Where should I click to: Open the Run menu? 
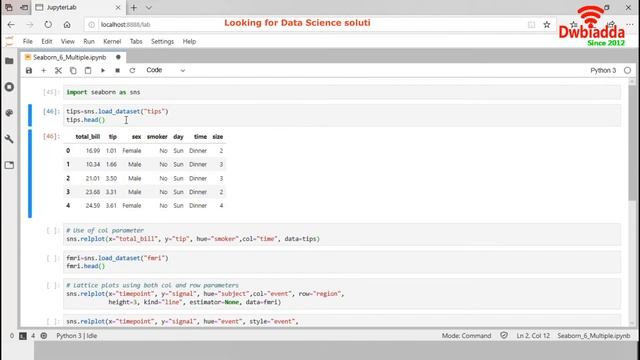click(x=89, y=42)
